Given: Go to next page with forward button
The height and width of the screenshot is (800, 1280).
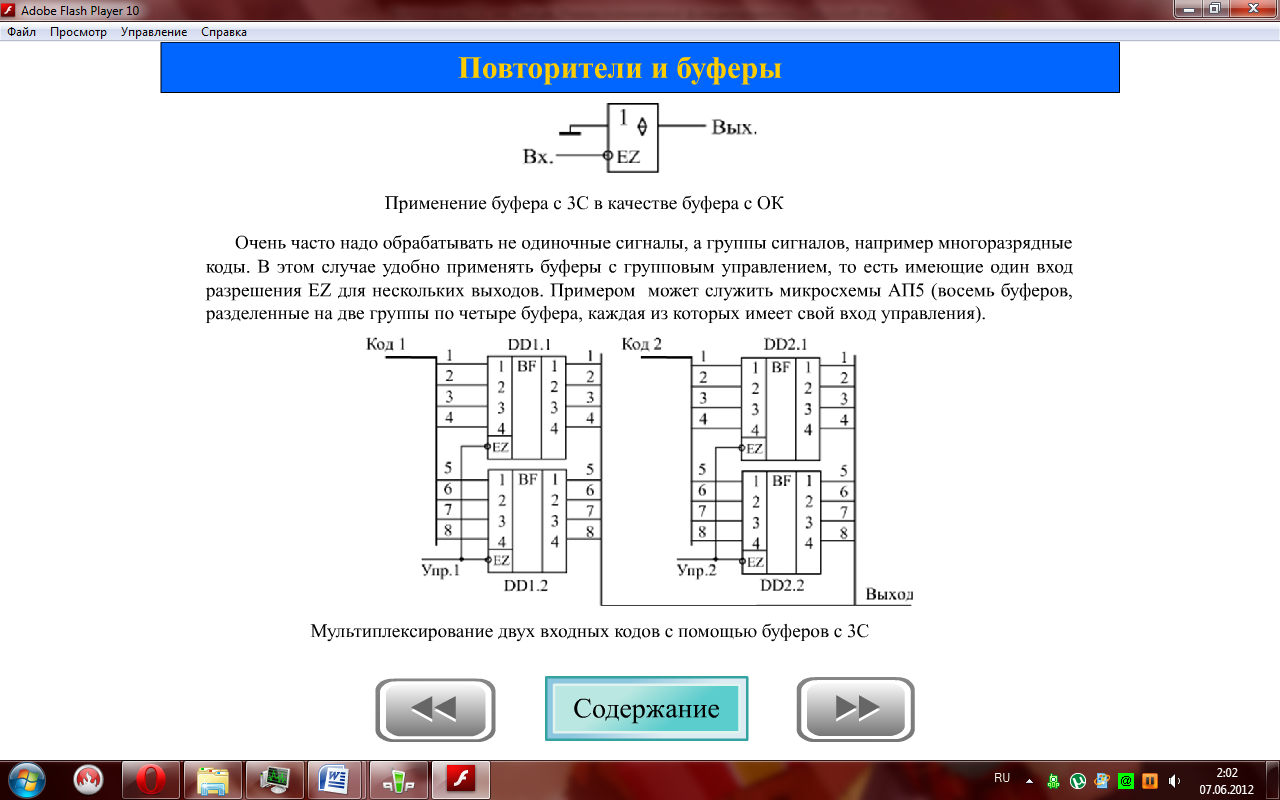Looking at the screenshot, I should tap(856, 709).
